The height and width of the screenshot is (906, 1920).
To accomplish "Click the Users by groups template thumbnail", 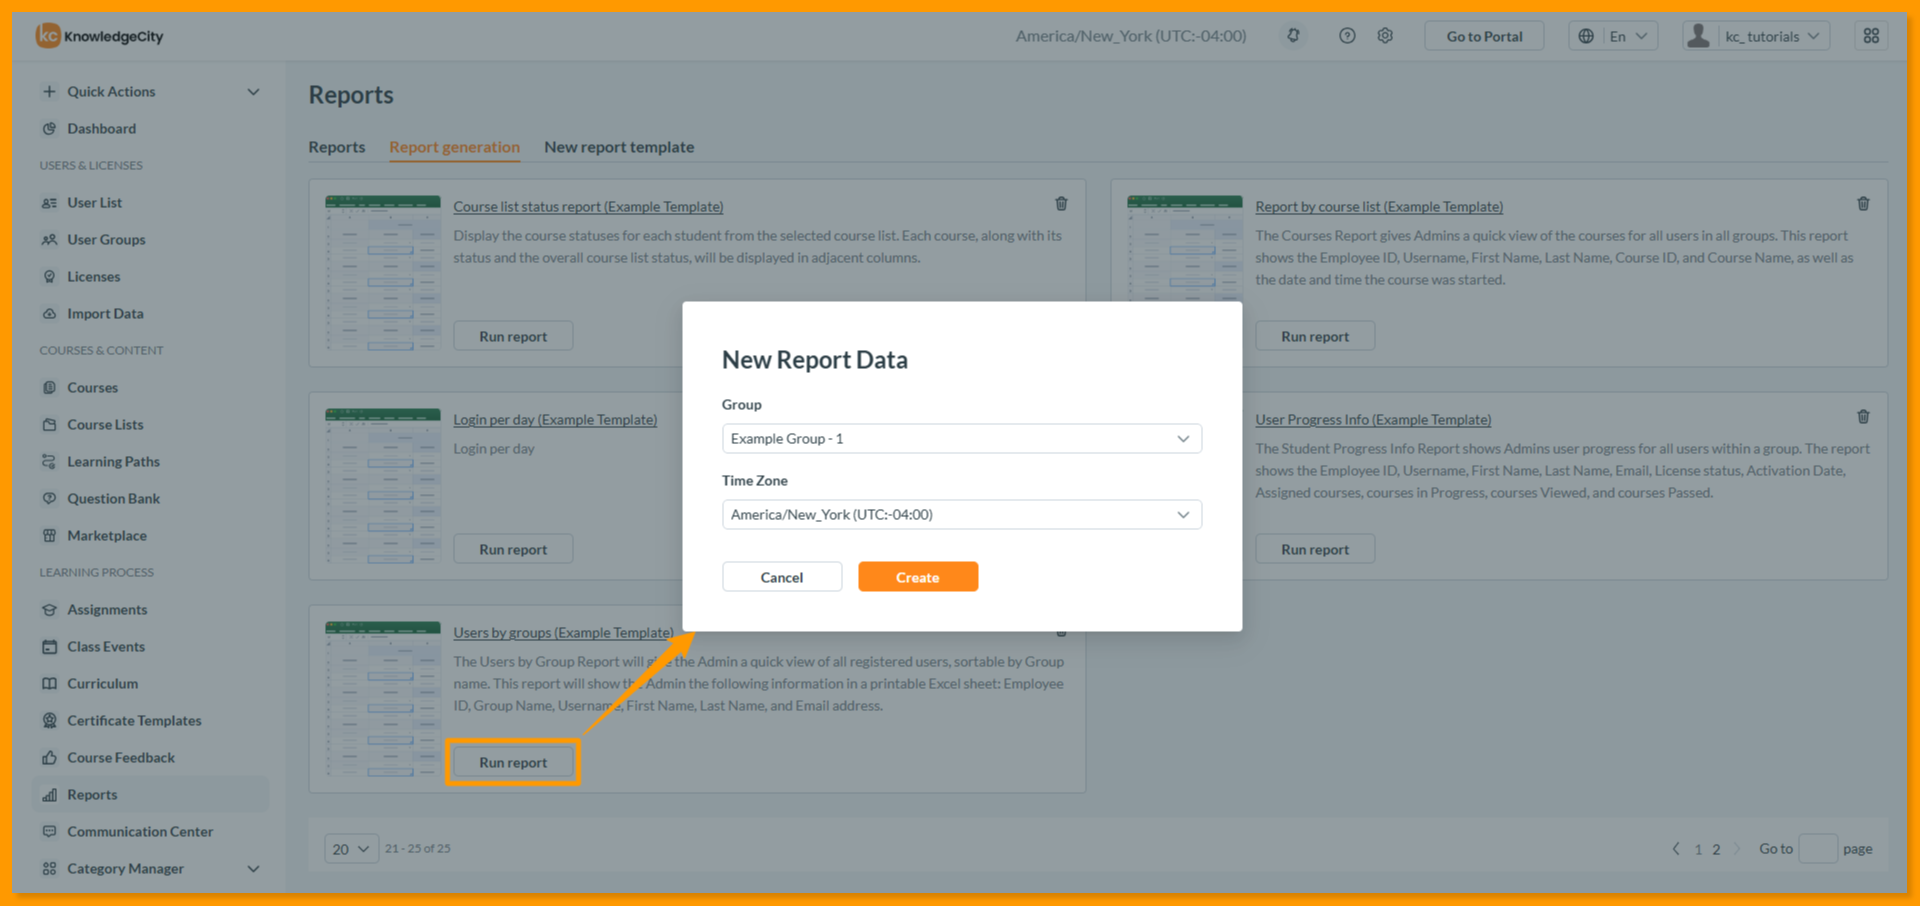I will 383,699.
